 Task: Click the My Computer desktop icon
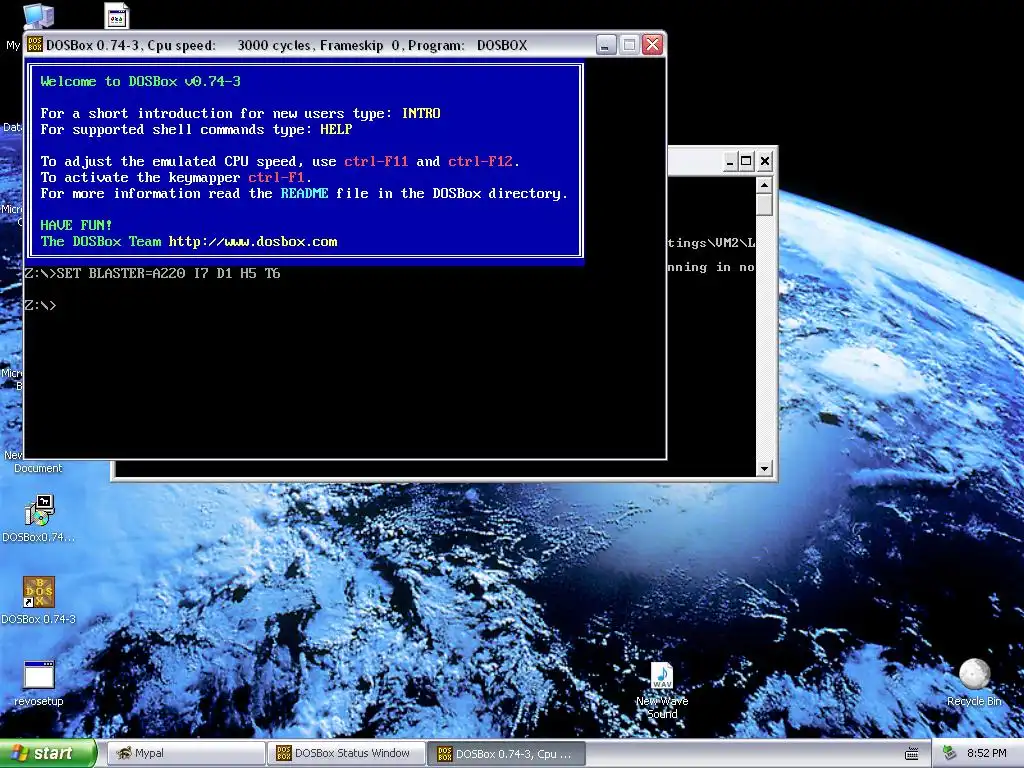pos(38,15)
